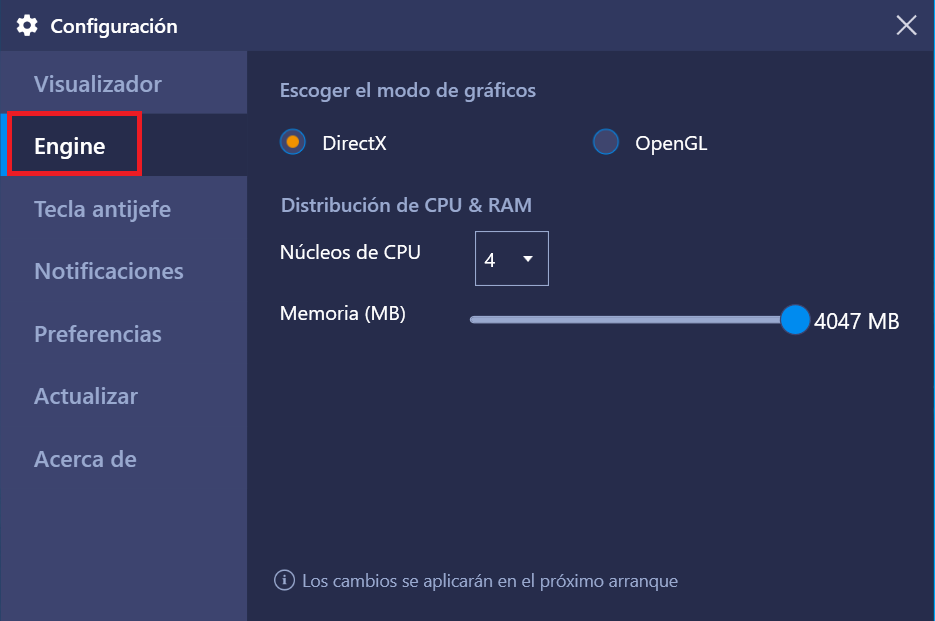View the Acerca de section
935x621 pixels.
coord(85,458)
